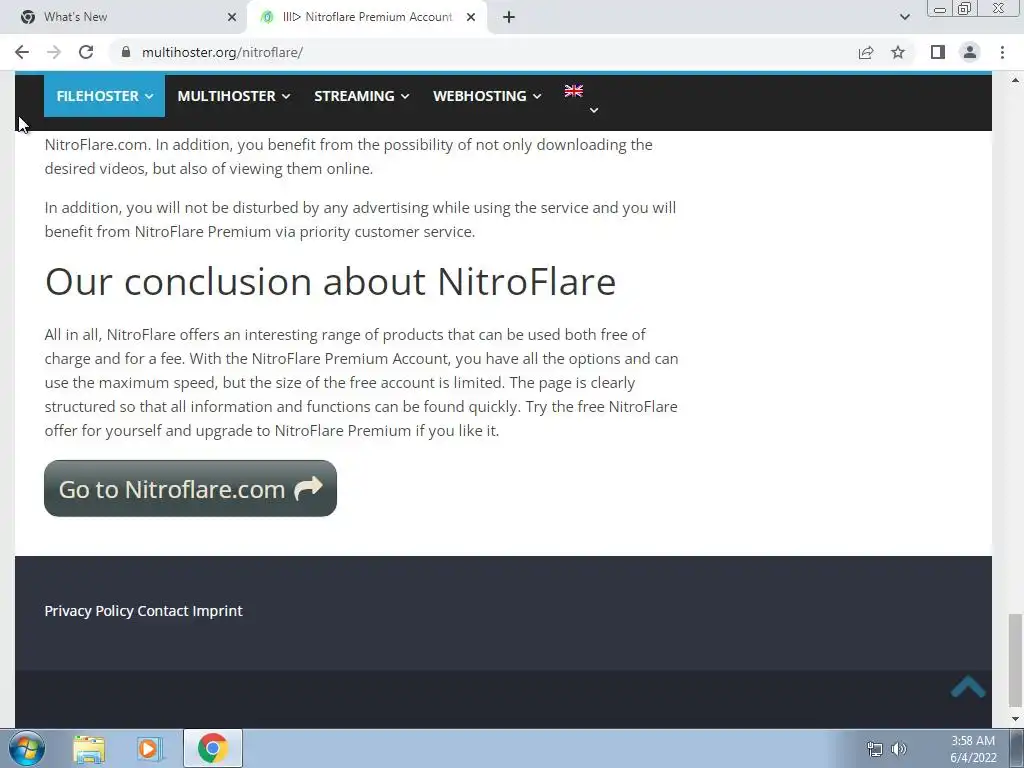Viewport: 1024px width, 768px height.
Task: Open Chrome three-dot menu
Action: tap(1002, 52)
